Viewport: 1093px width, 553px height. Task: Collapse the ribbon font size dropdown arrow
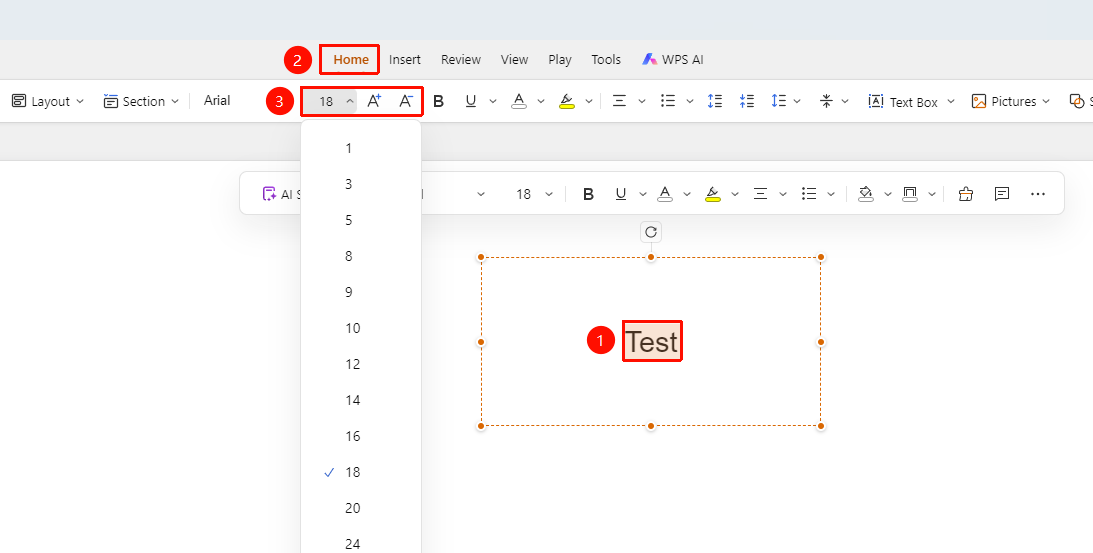(x=350, y=102)
